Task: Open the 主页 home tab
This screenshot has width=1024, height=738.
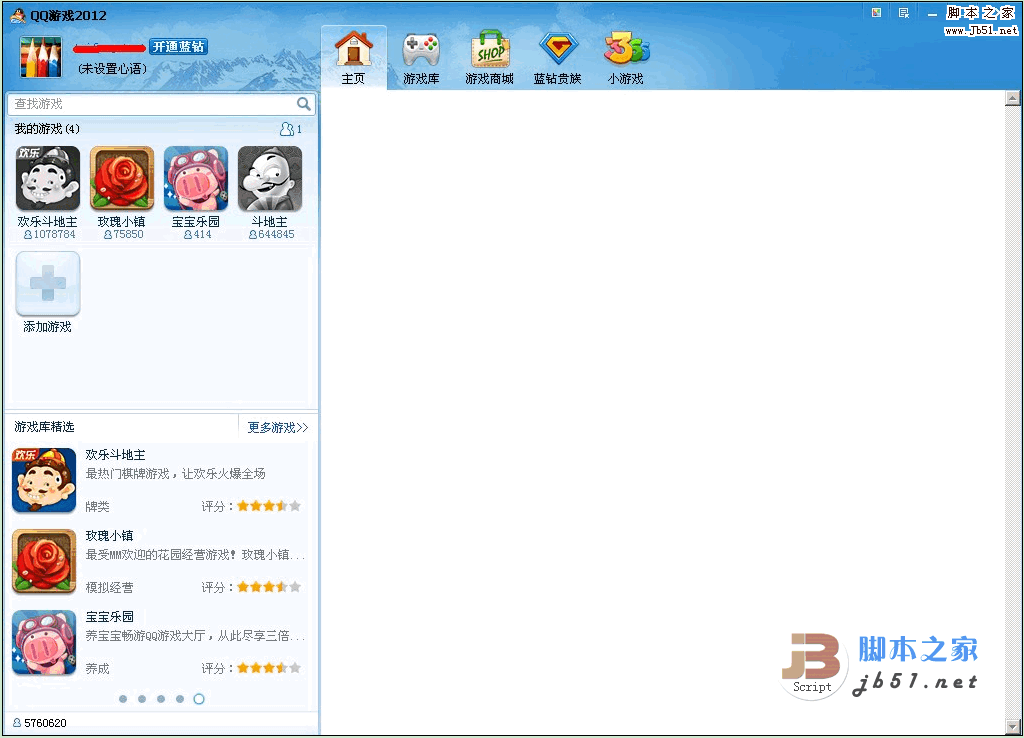Action: tap(353, 58)
